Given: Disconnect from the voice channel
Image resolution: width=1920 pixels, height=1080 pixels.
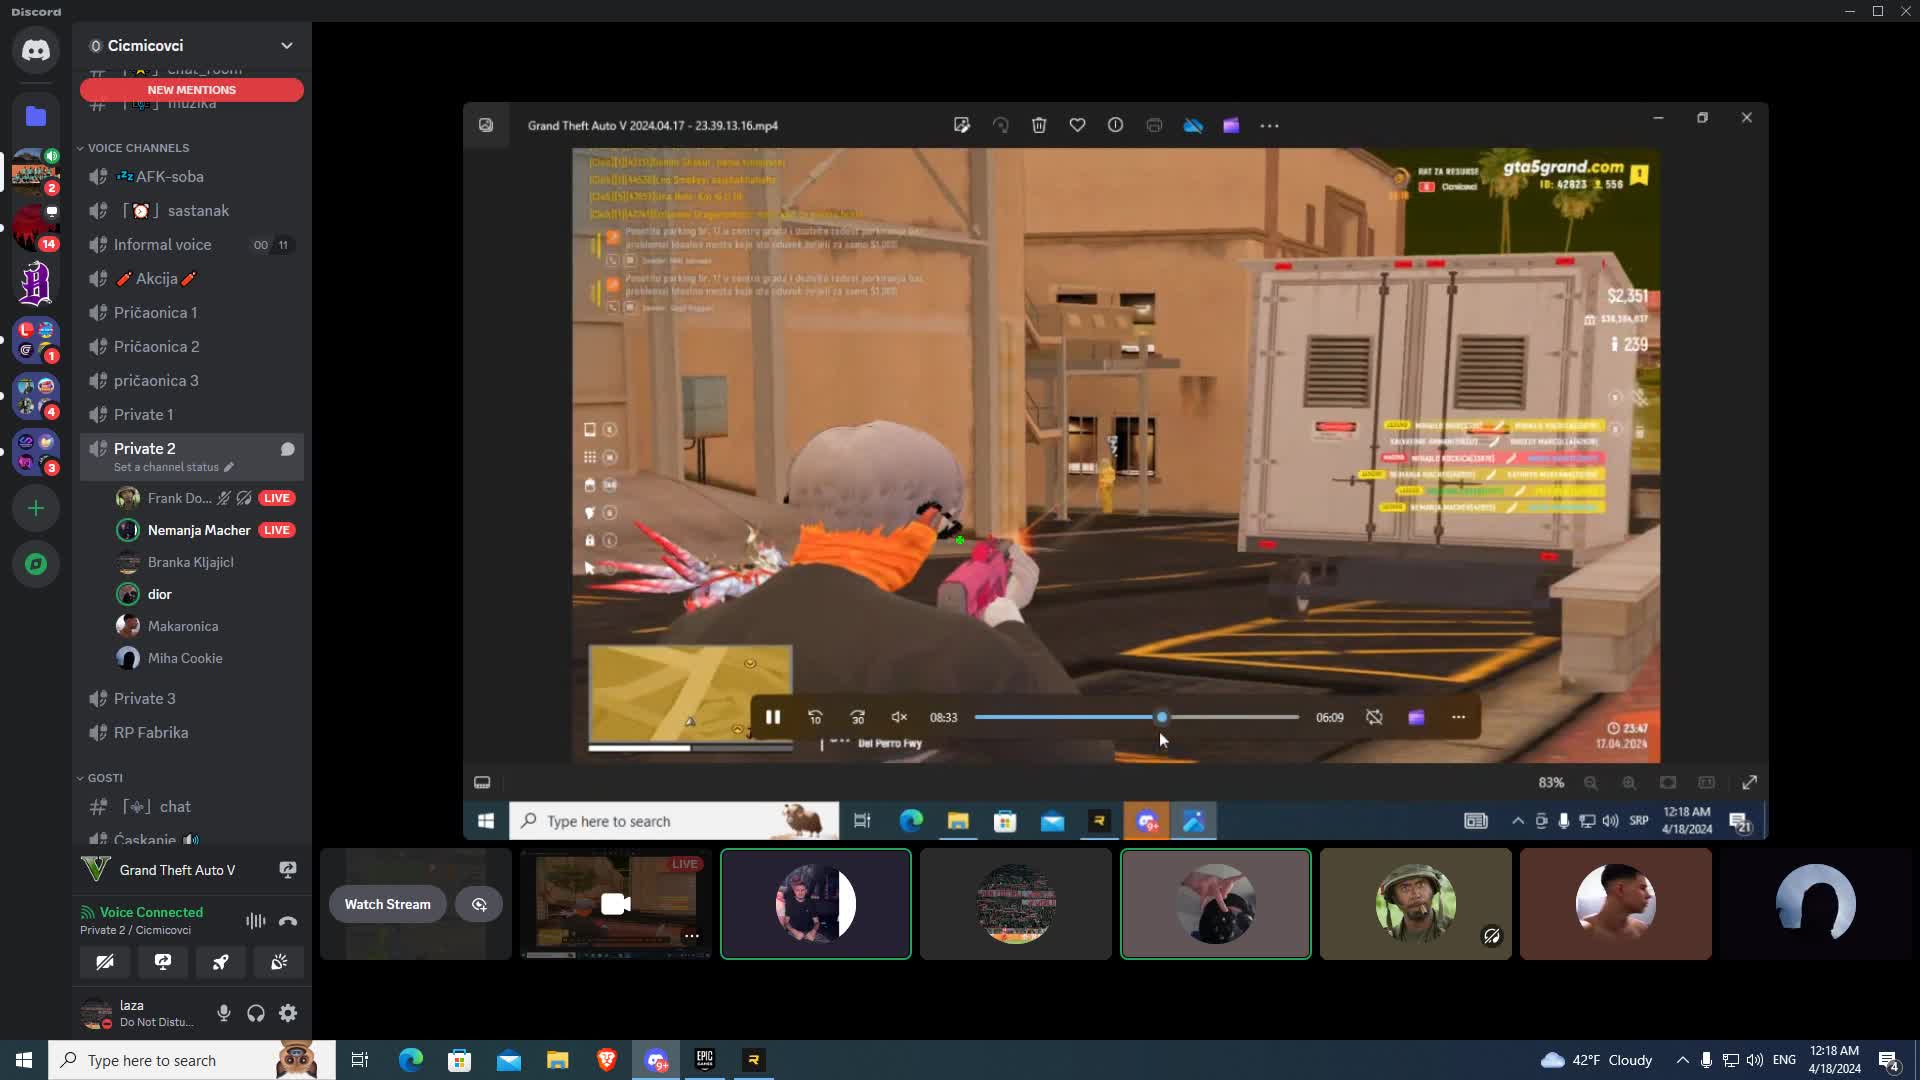Looking at the screenshot, I should click(x=288, y=921).
